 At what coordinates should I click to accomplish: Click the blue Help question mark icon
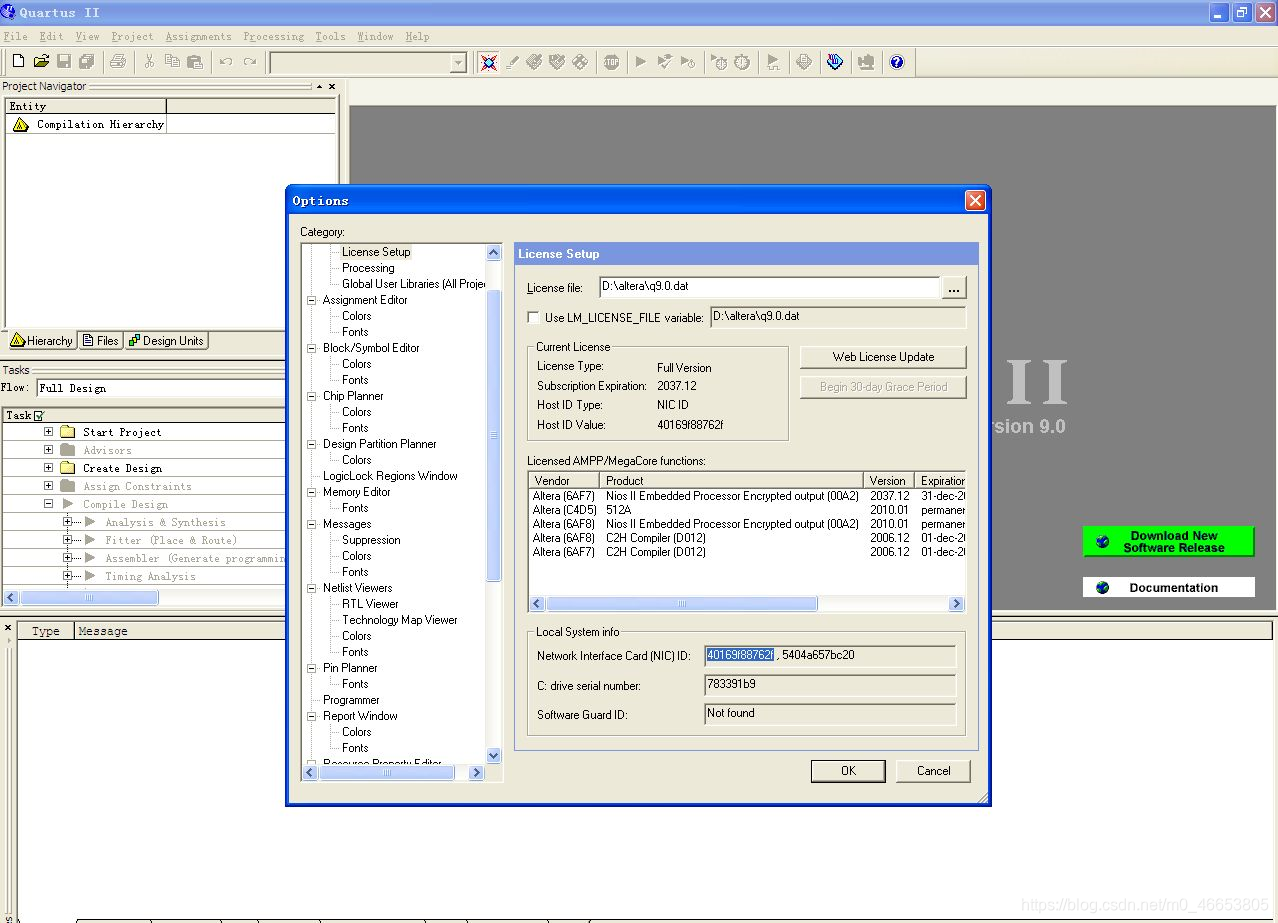897,62
